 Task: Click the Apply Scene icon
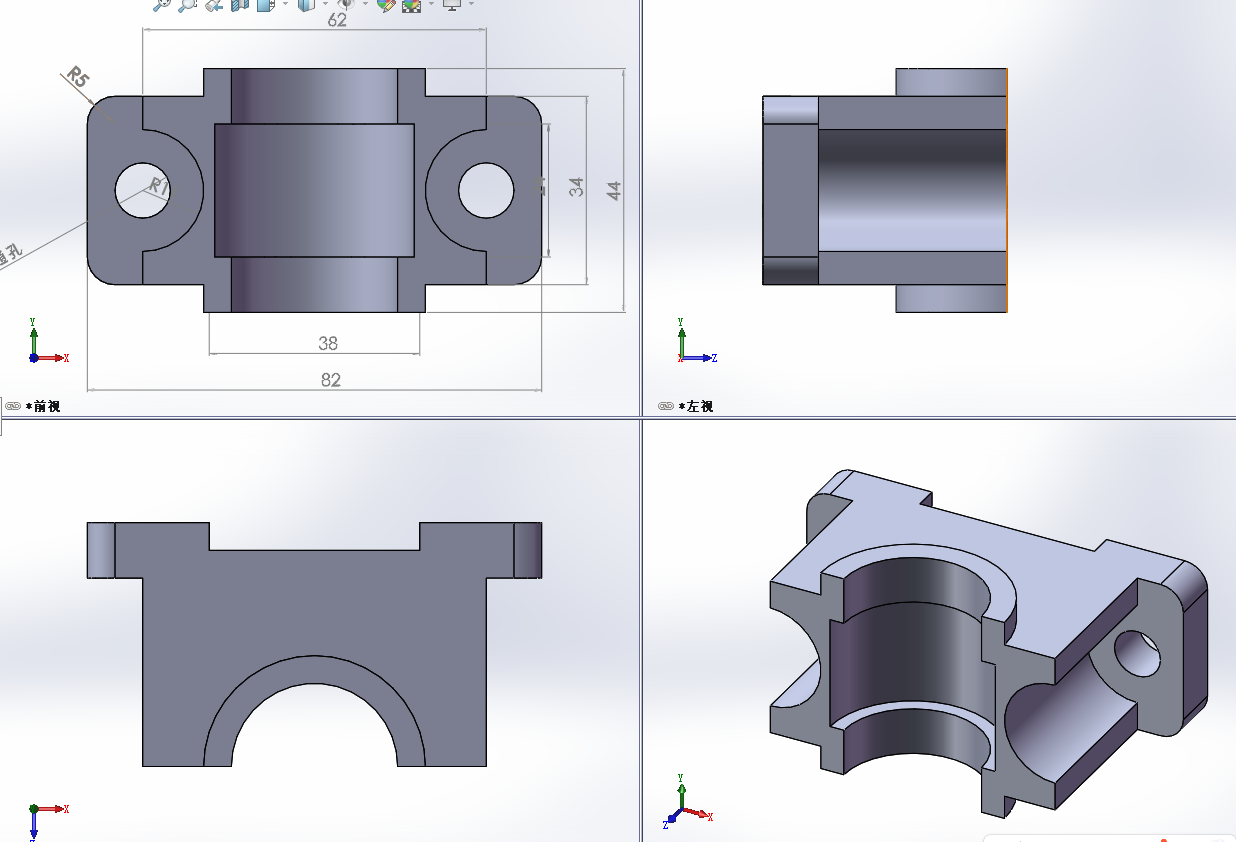[x=411, y=5]
